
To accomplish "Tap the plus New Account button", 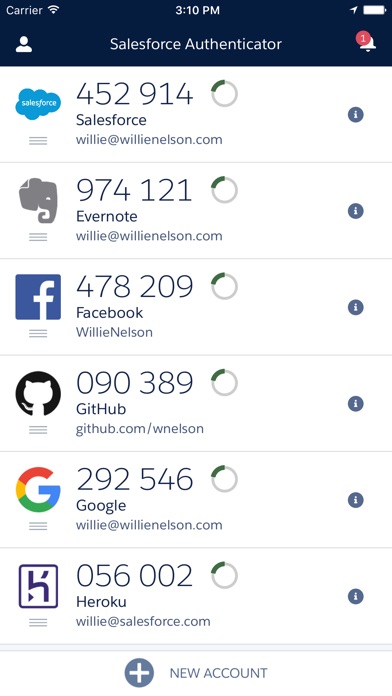I will tap(139, 673).
